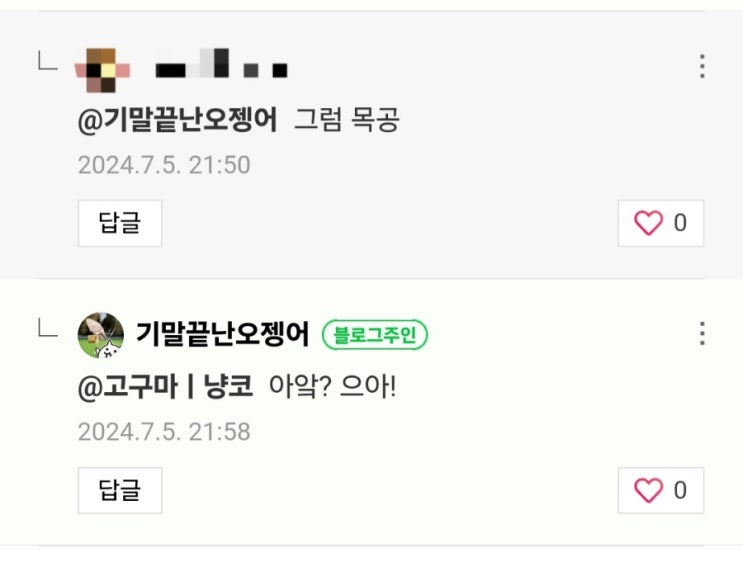Click the pixelated profile avatar of the first commenter
The height and width of the screenshot is (562, 743).
coord(102,70)
